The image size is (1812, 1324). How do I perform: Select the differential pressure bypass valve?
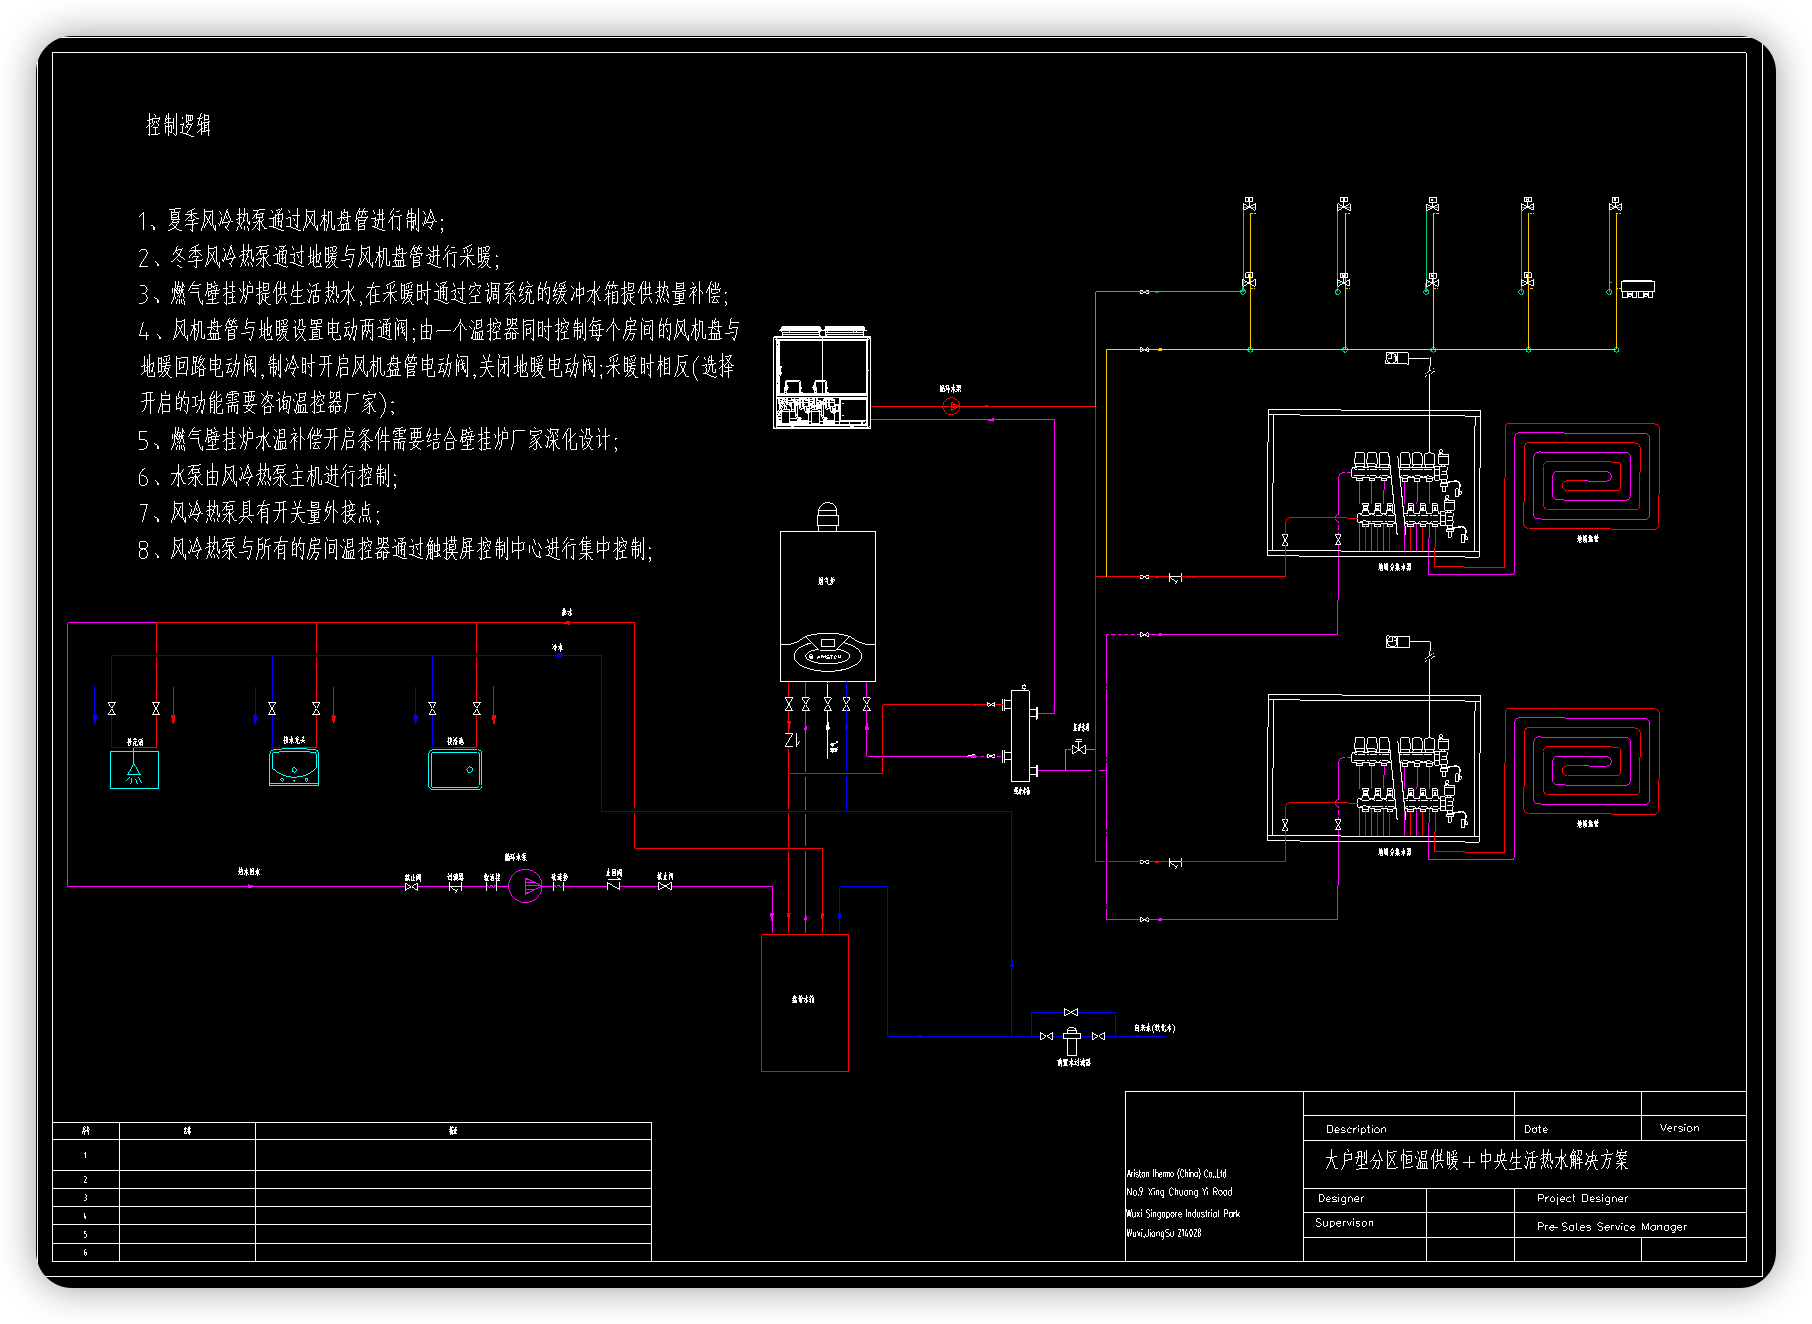[1079, 747]
